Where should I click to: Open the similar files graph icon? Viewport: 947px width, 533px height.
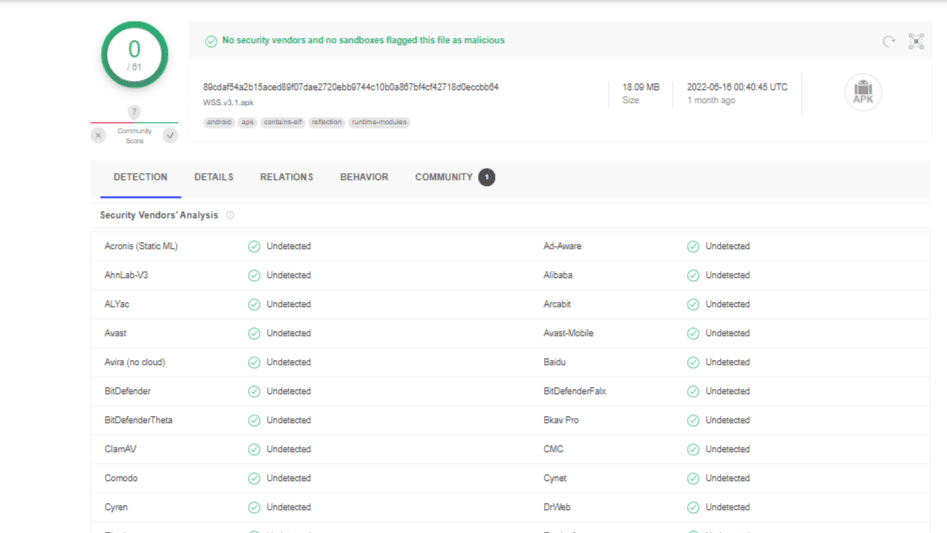[916, 41]
